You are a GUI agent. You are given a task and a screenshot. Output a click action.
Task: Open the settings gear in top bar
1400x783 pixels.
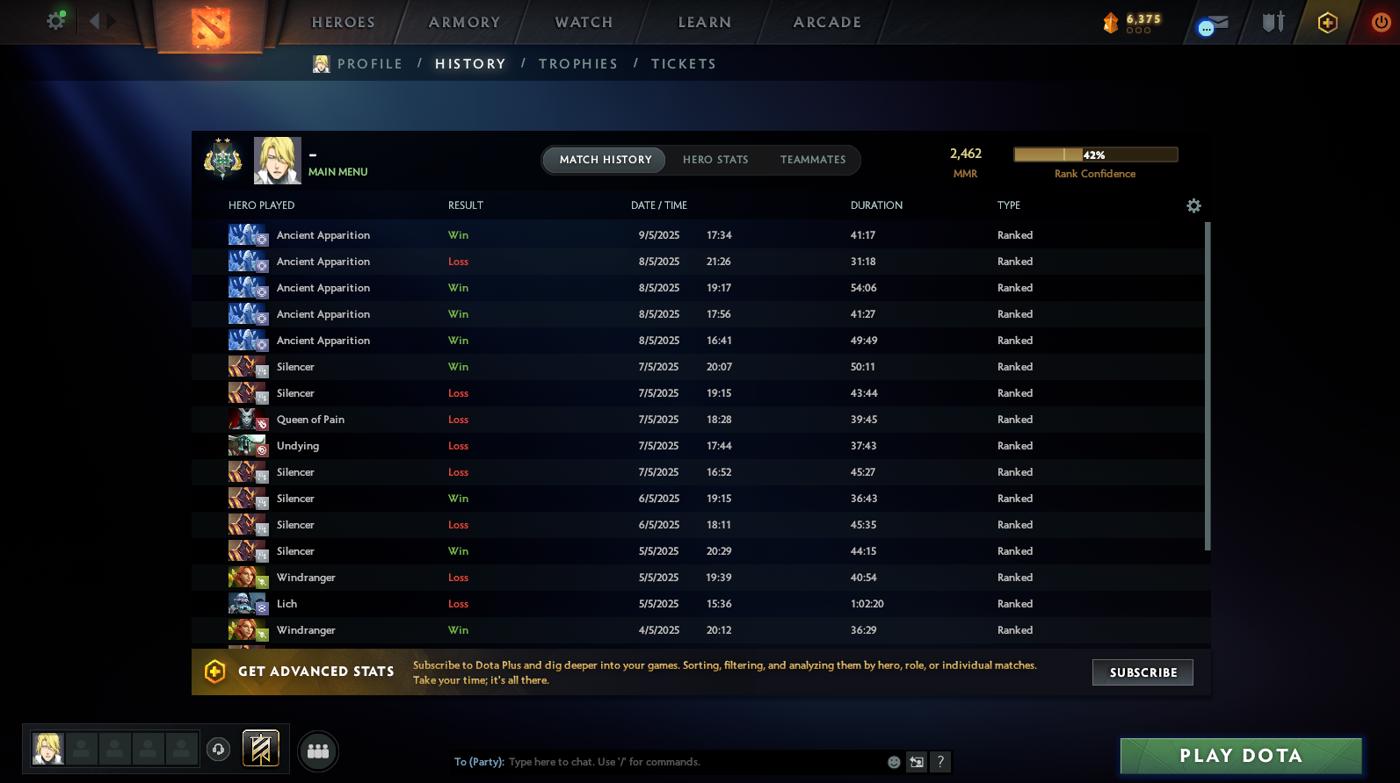tap(56, 20)
